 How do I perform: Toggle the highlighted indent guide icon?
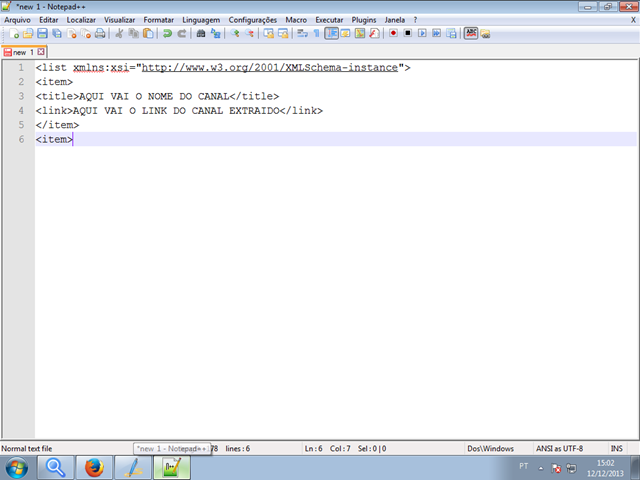coord(331,33)
